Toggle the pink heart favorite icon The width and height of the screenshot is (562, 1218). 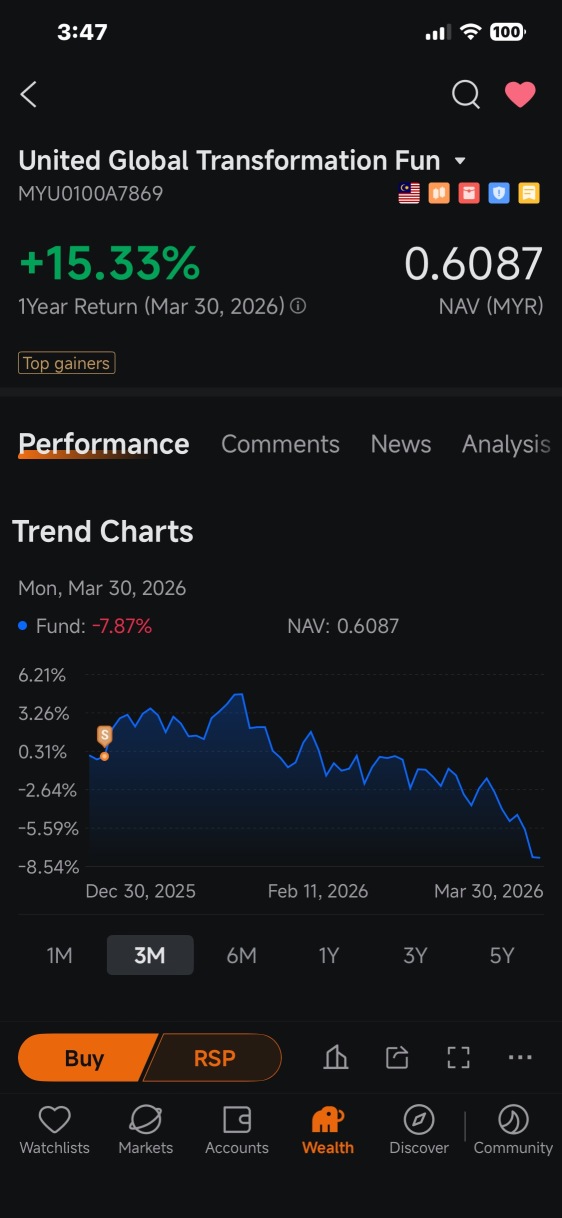click(520, 95)
